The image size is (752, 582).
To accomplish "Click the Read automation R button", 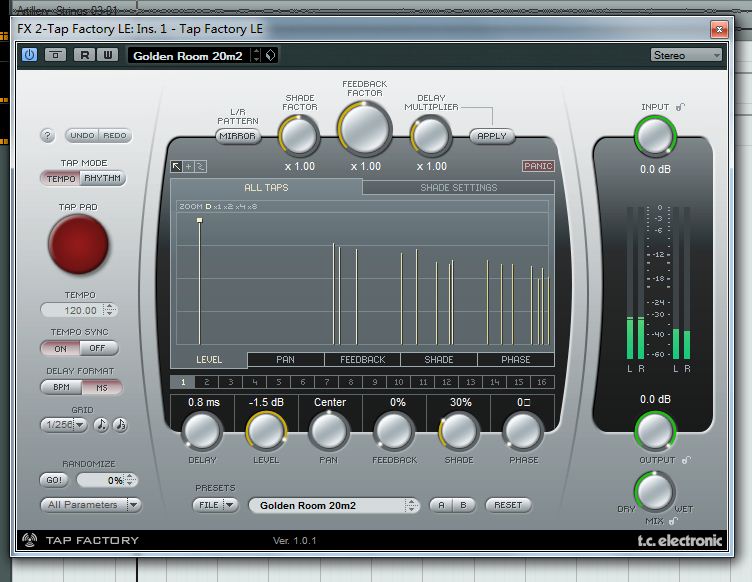I will click(84, 55).
